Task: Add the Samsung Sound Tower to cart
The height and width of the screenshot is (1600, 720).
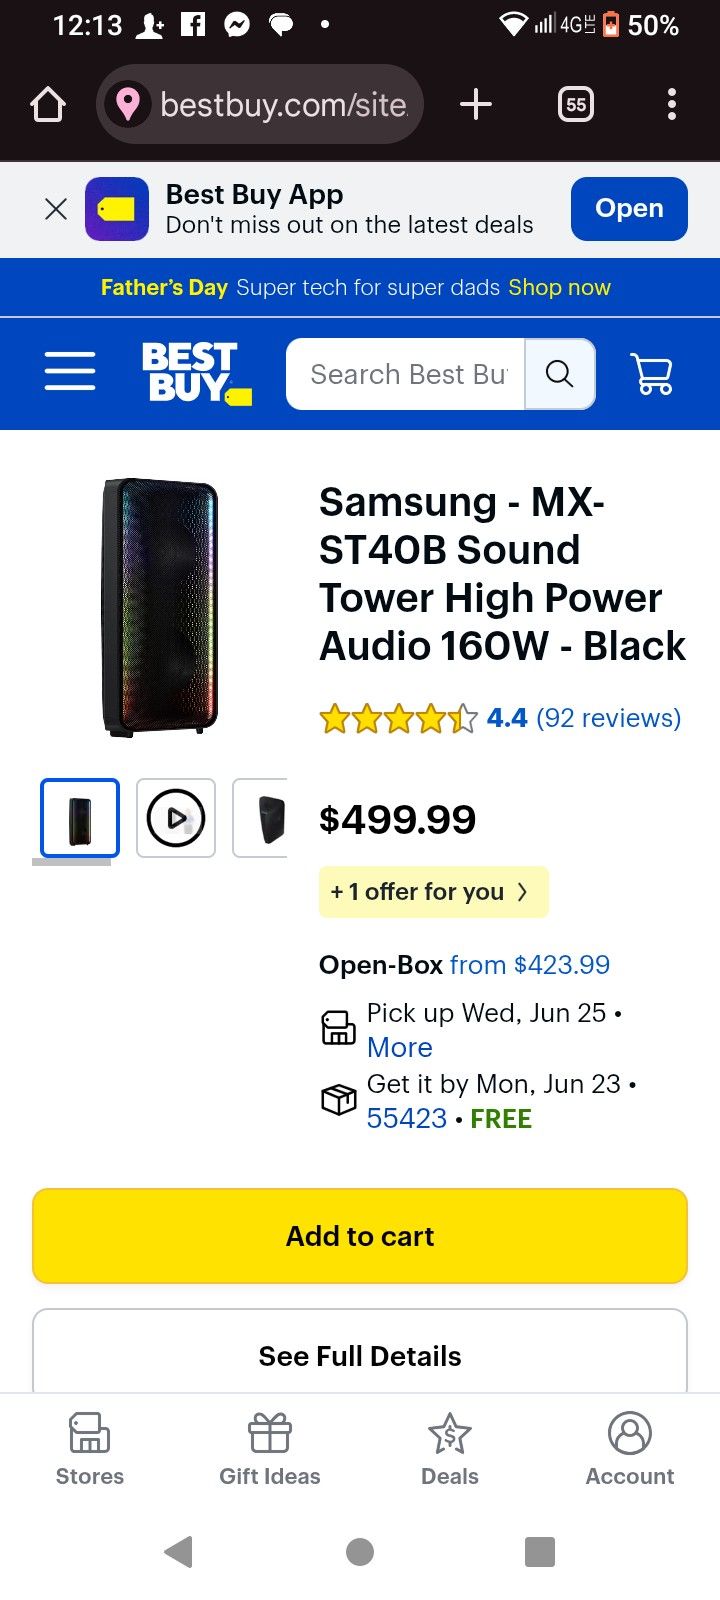Action: coord(359,1235)
